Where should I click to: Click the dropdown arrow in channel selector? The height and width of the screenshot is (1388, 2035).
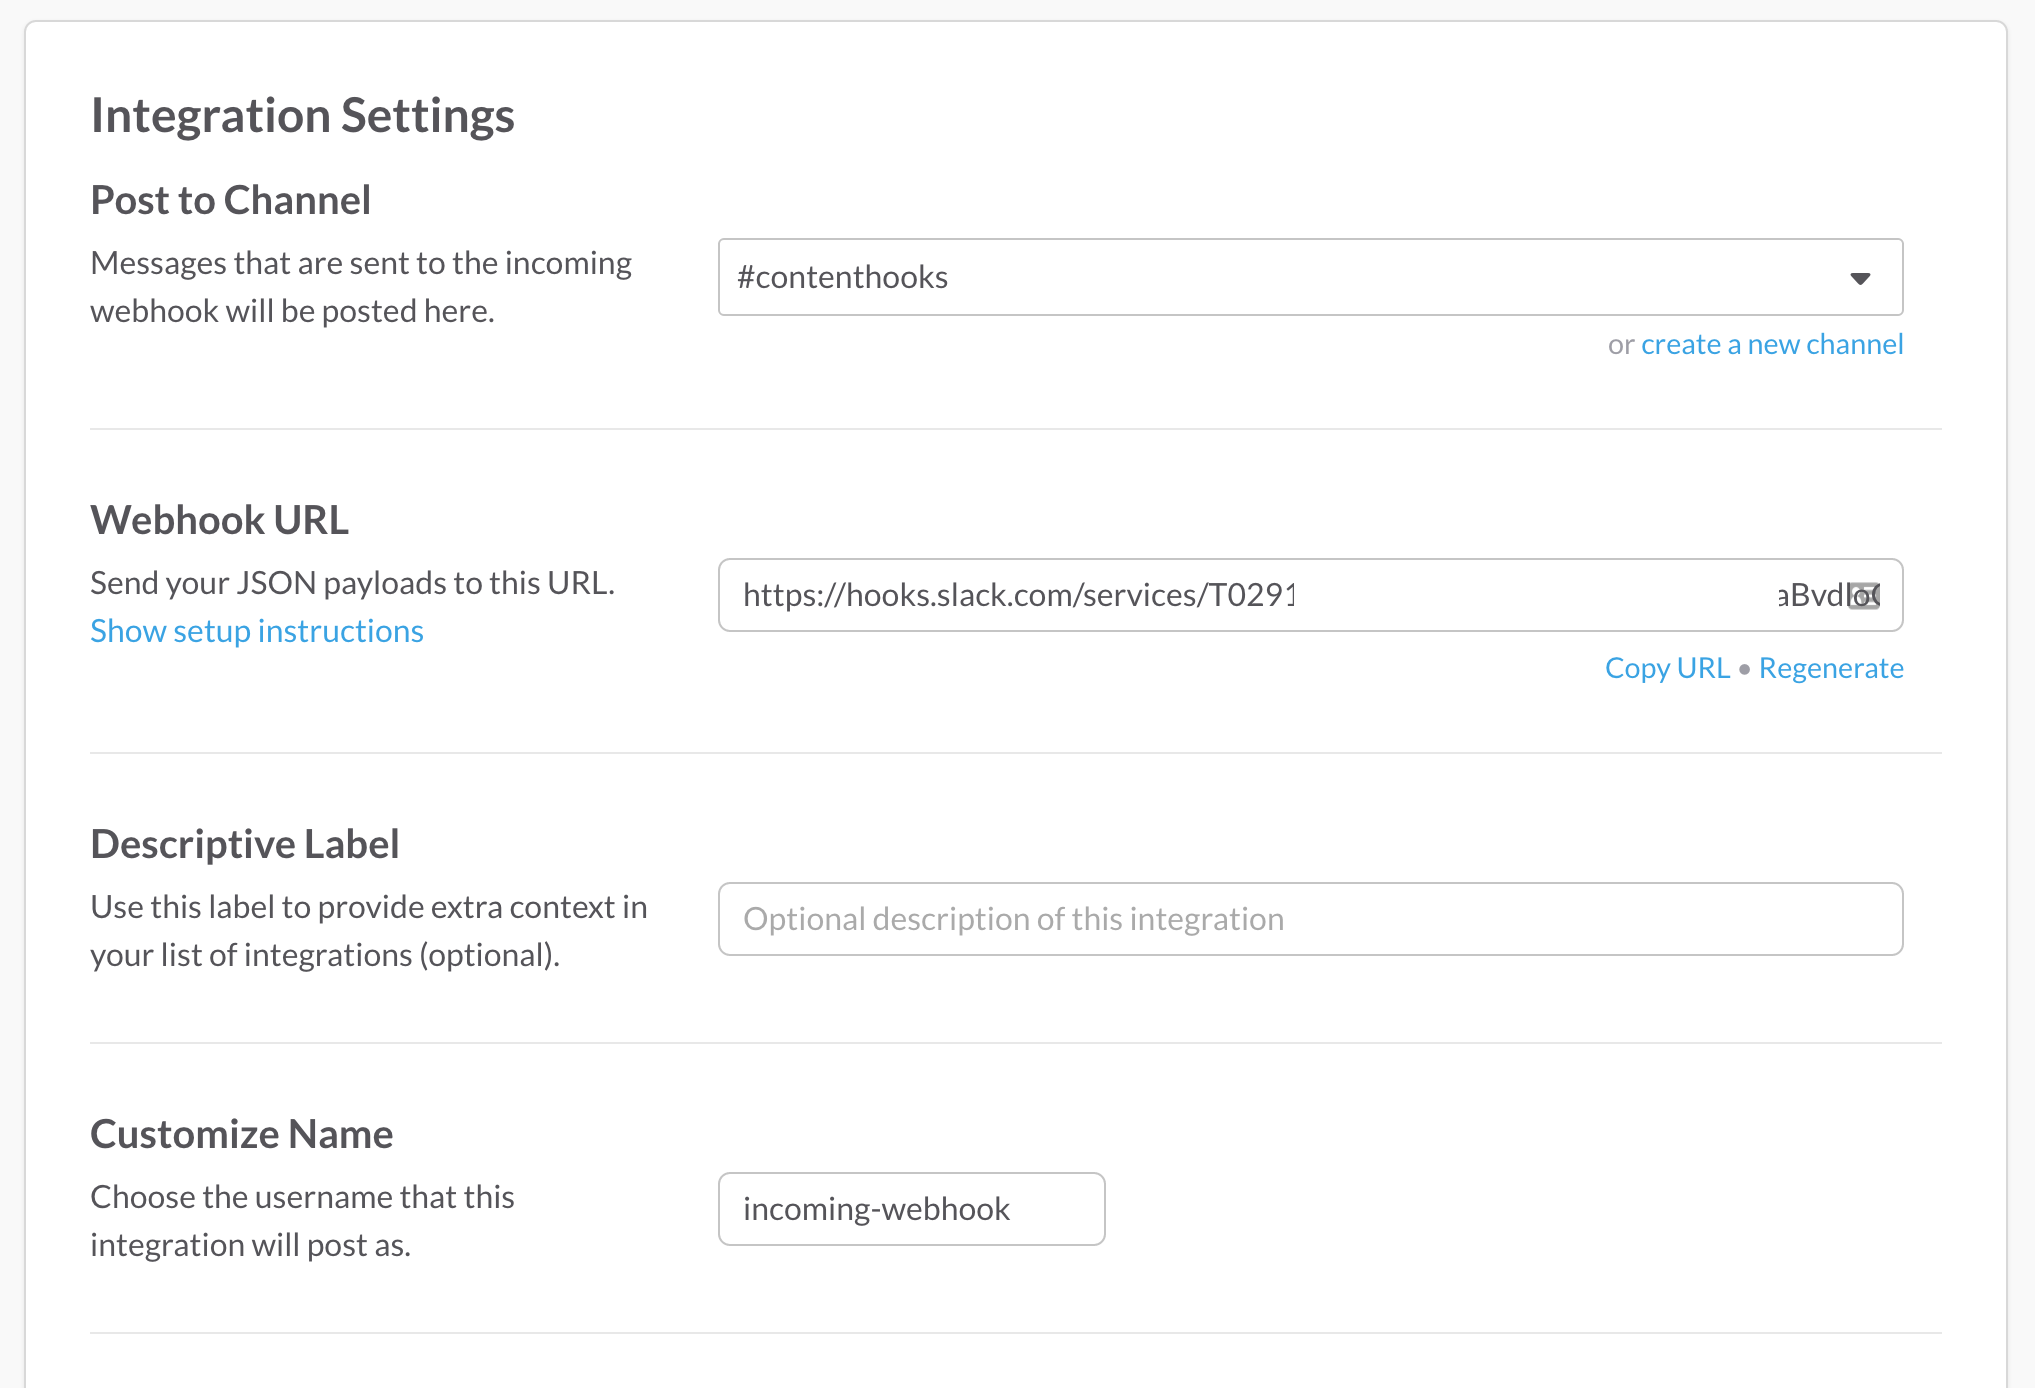(x=1860, y=278)
